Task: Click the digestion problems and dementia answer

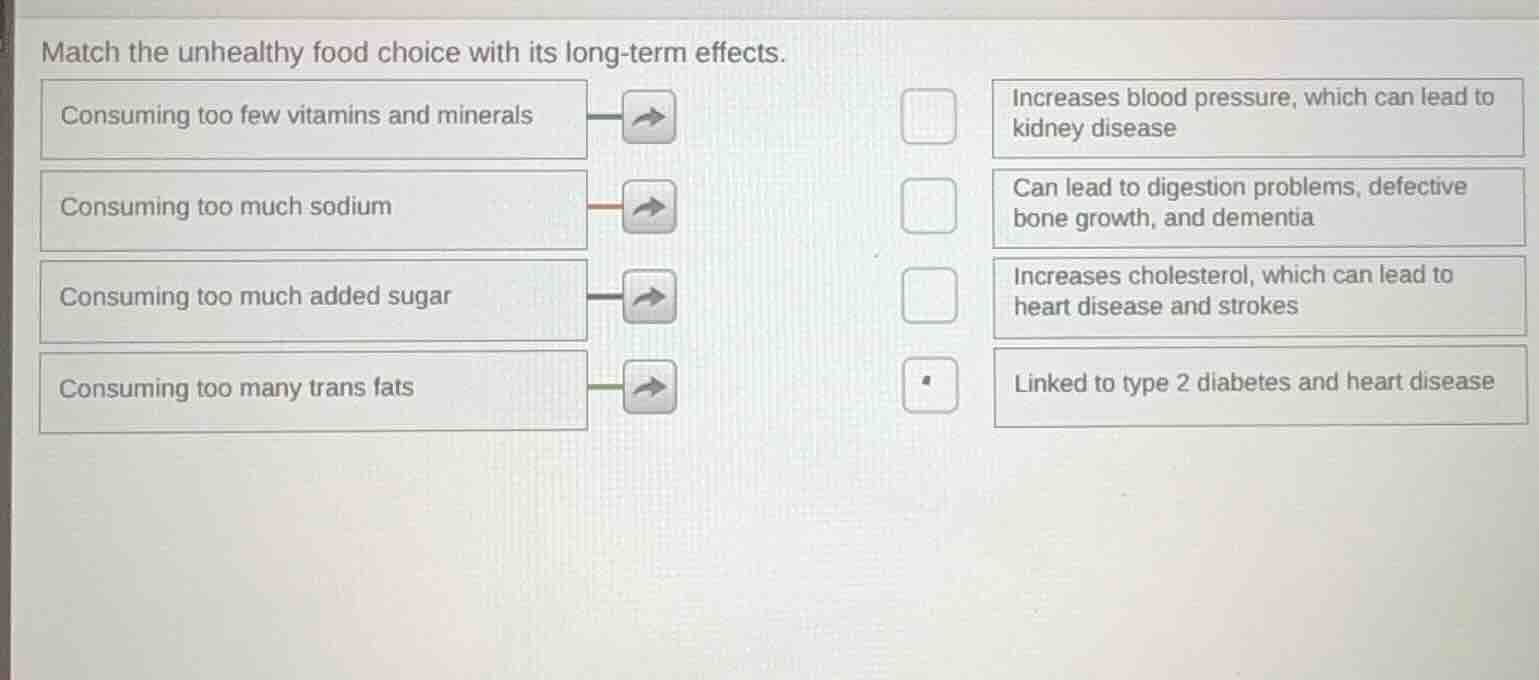Action: point(1257,205)
